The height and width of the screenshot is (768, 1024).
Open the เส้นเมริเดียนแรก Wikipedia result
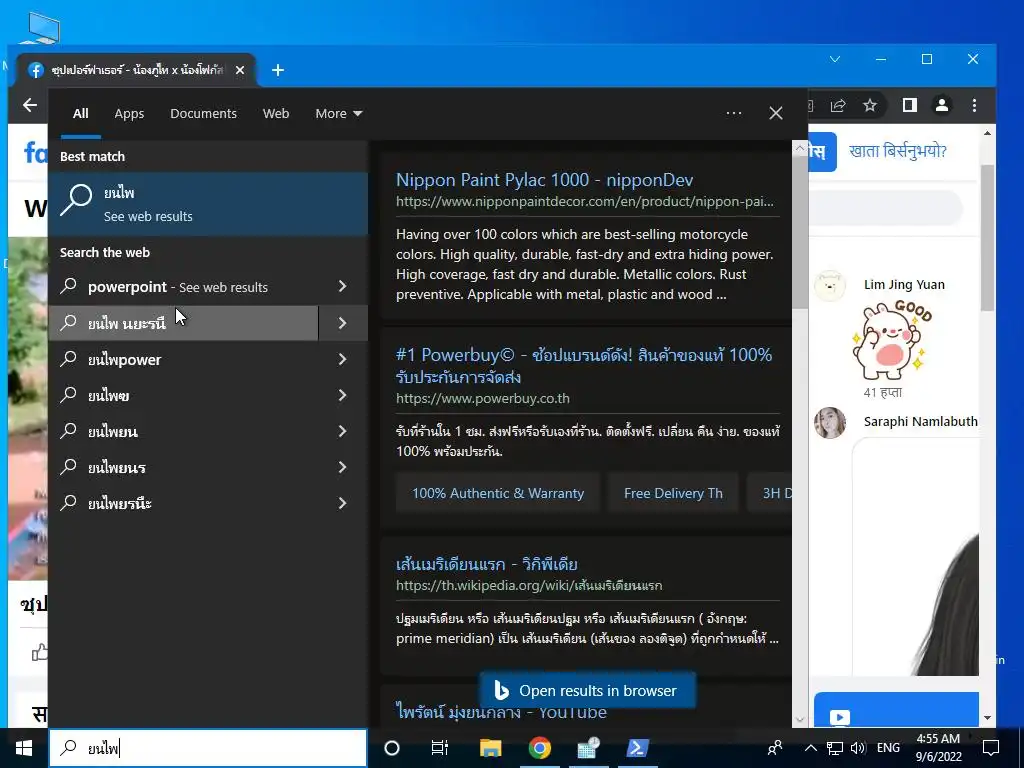pos(487,564)
